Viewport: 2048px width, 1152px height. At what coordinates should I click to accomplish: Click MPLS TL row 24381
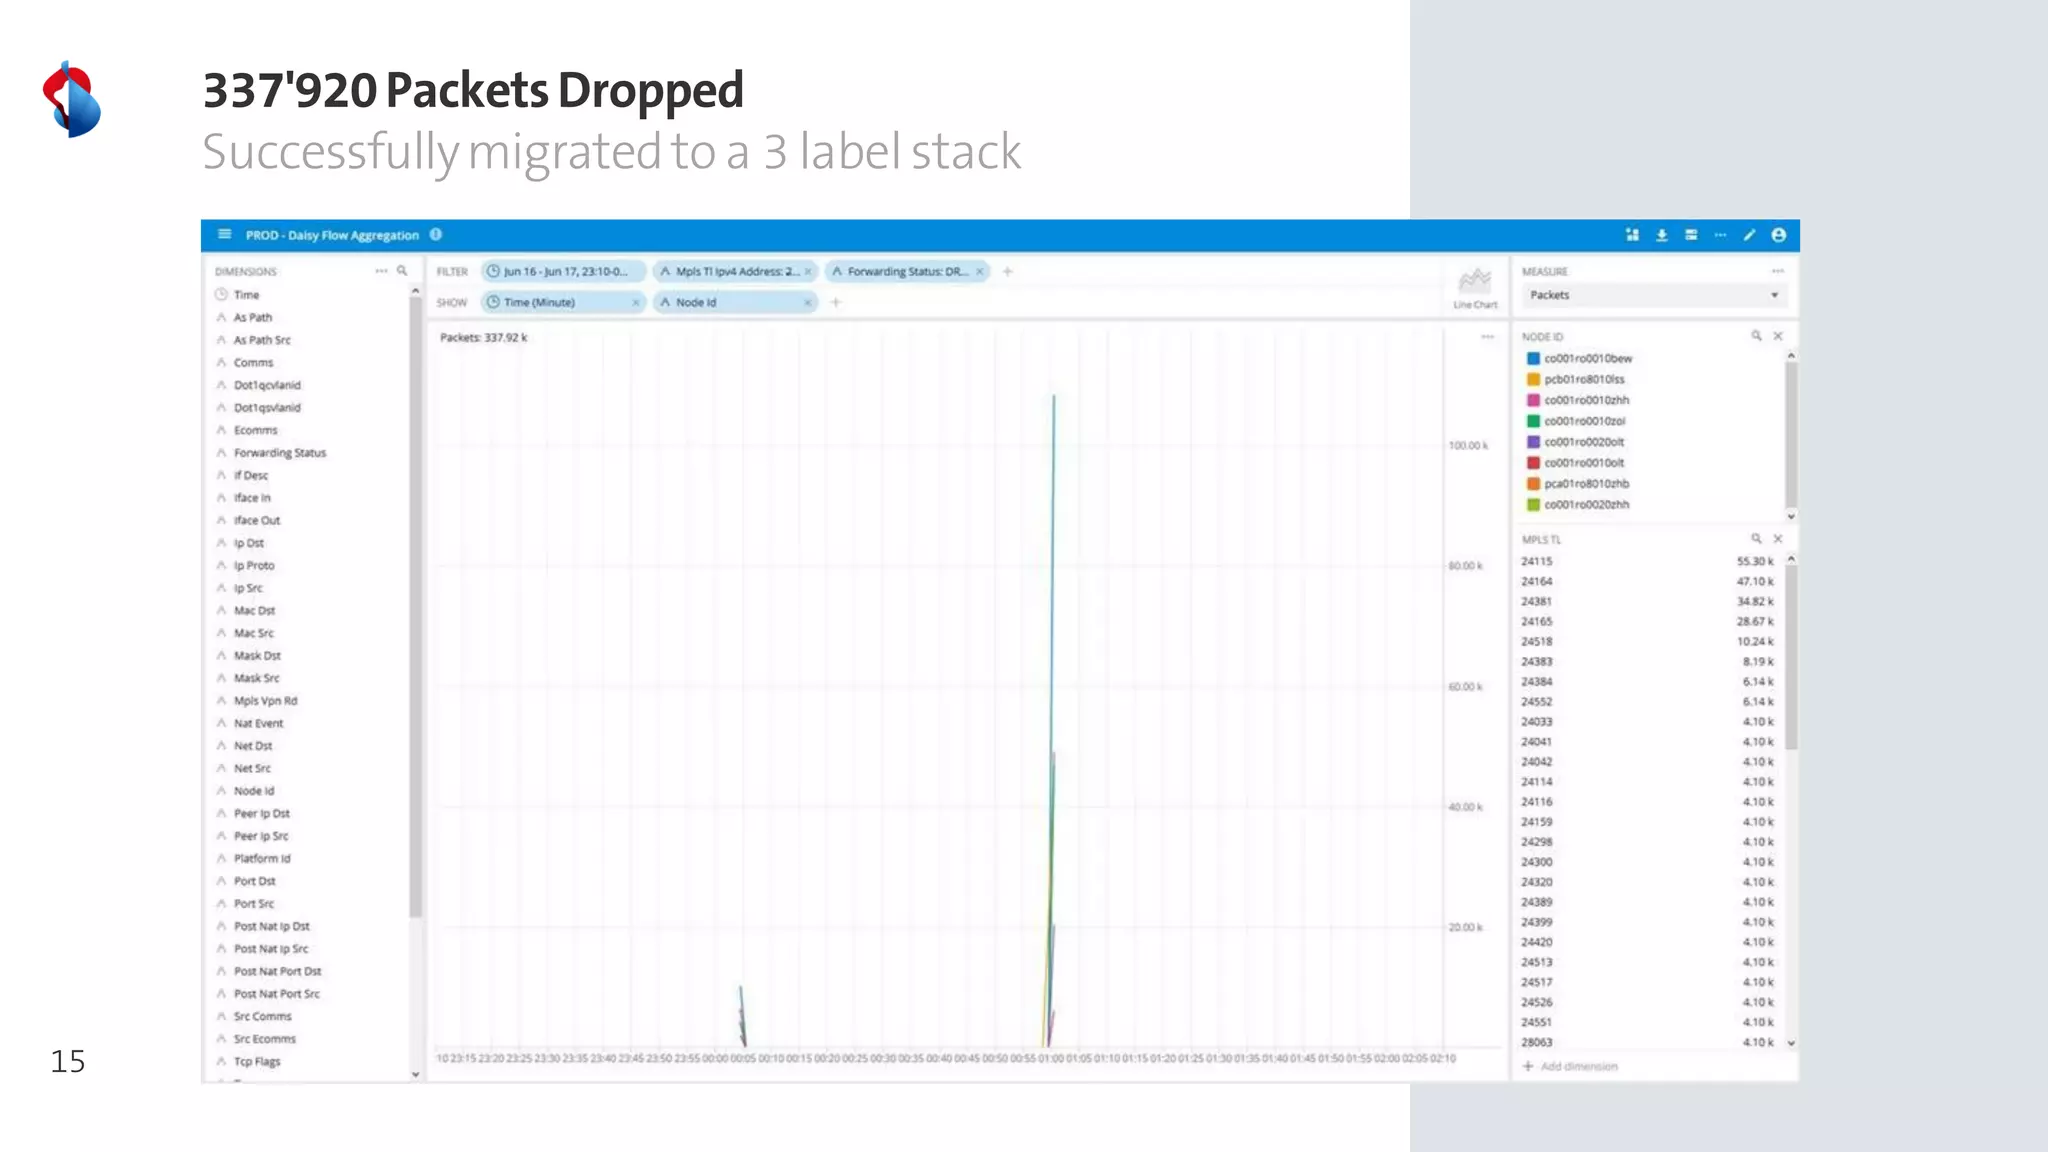[x=1647, y=601]
